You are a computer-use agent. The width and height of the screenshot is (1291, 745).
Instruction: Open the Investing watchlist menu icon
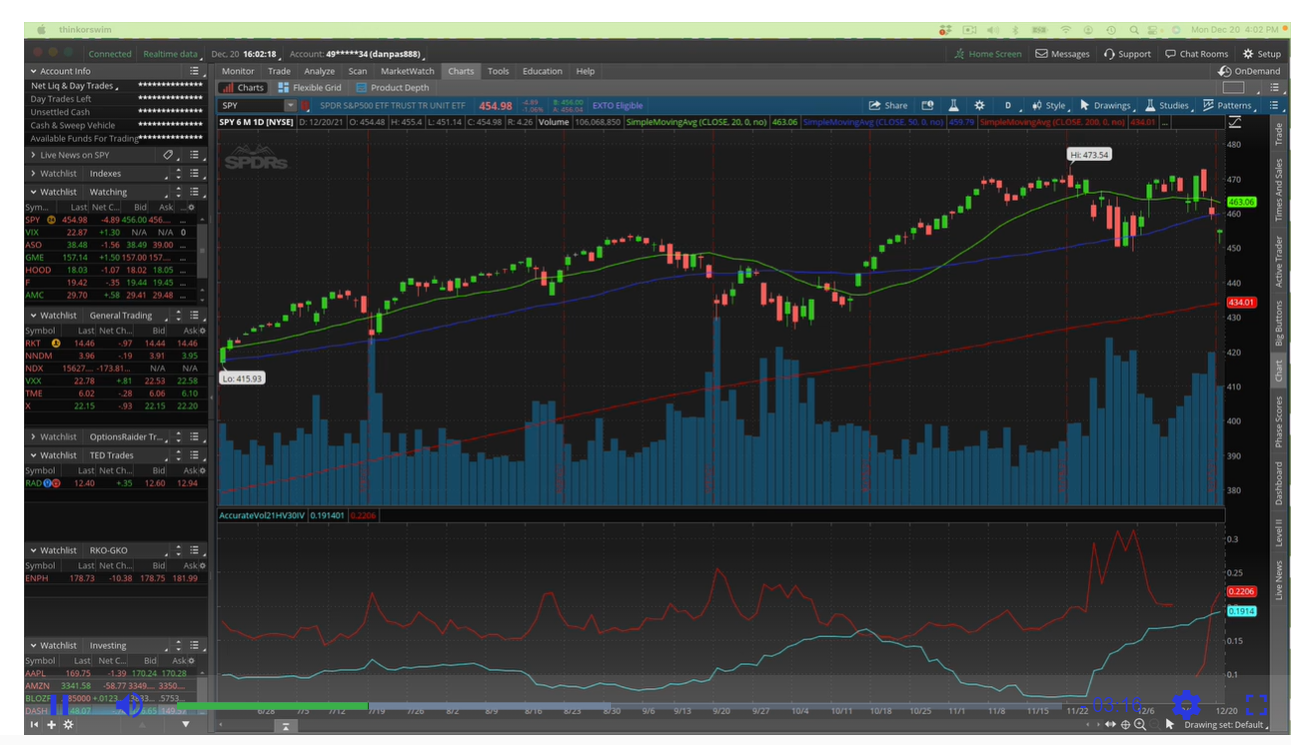[x=195, y=645]
